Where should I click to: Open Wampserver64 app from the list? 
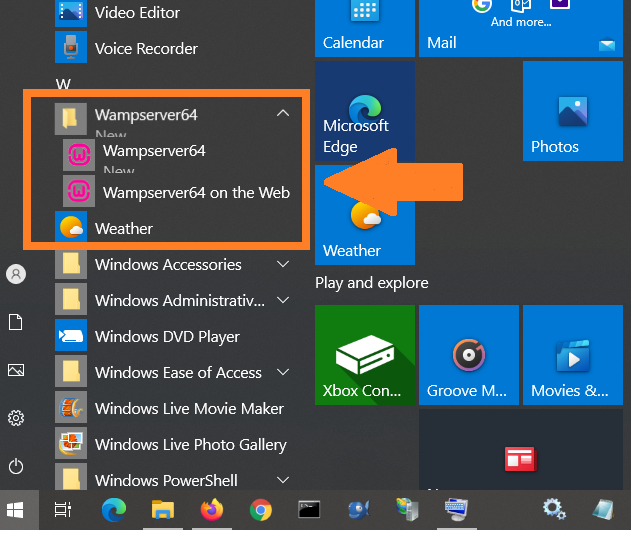point(153,152)
